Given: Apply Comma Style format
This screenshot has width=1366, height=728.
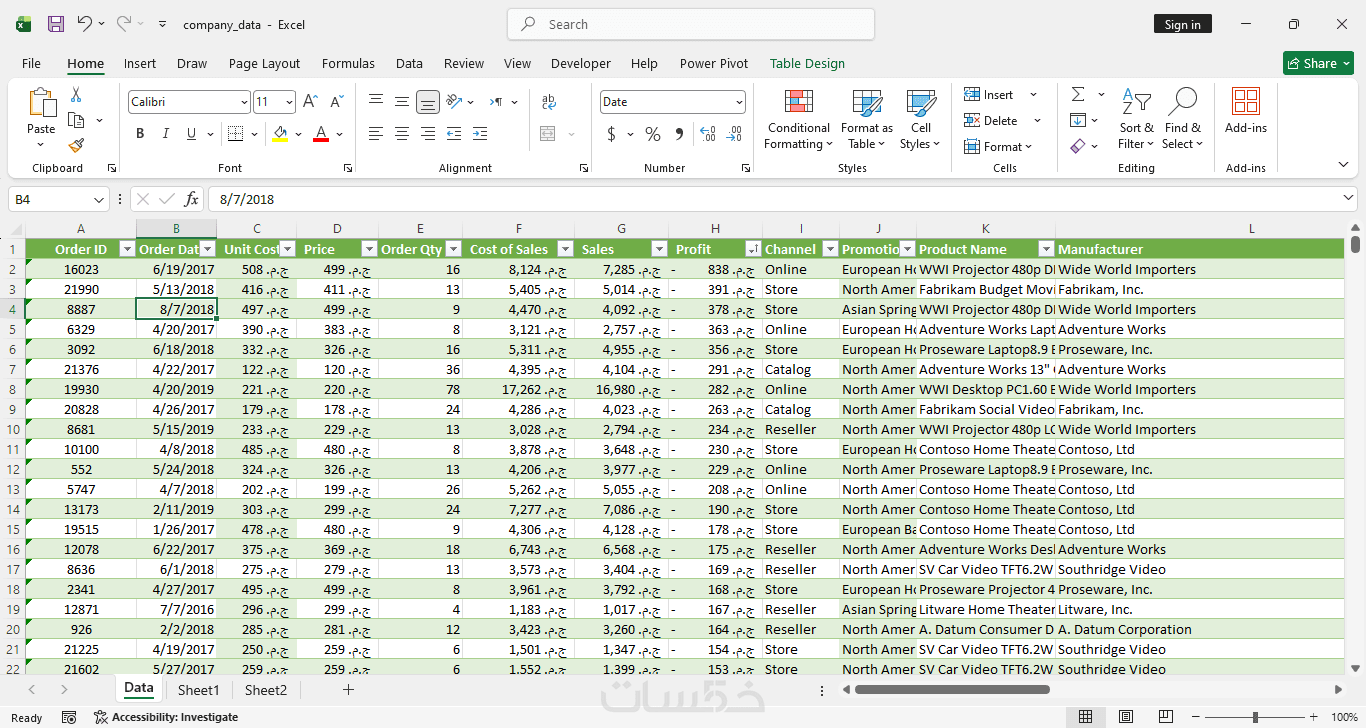Looking at the screenshot, I should click(x=679, y=134).
